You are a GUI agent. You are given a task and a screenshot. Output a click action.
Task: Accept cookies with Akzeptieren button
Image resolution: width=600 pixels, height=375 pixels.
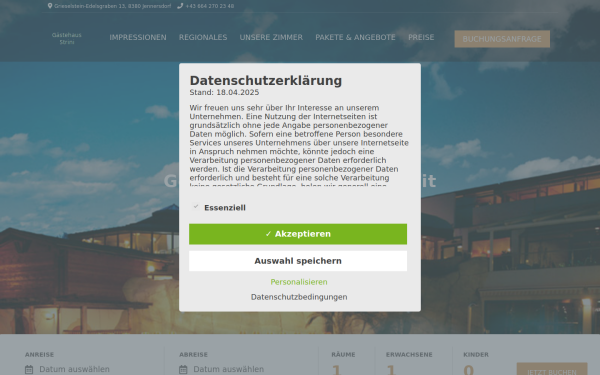click(298, 234)
